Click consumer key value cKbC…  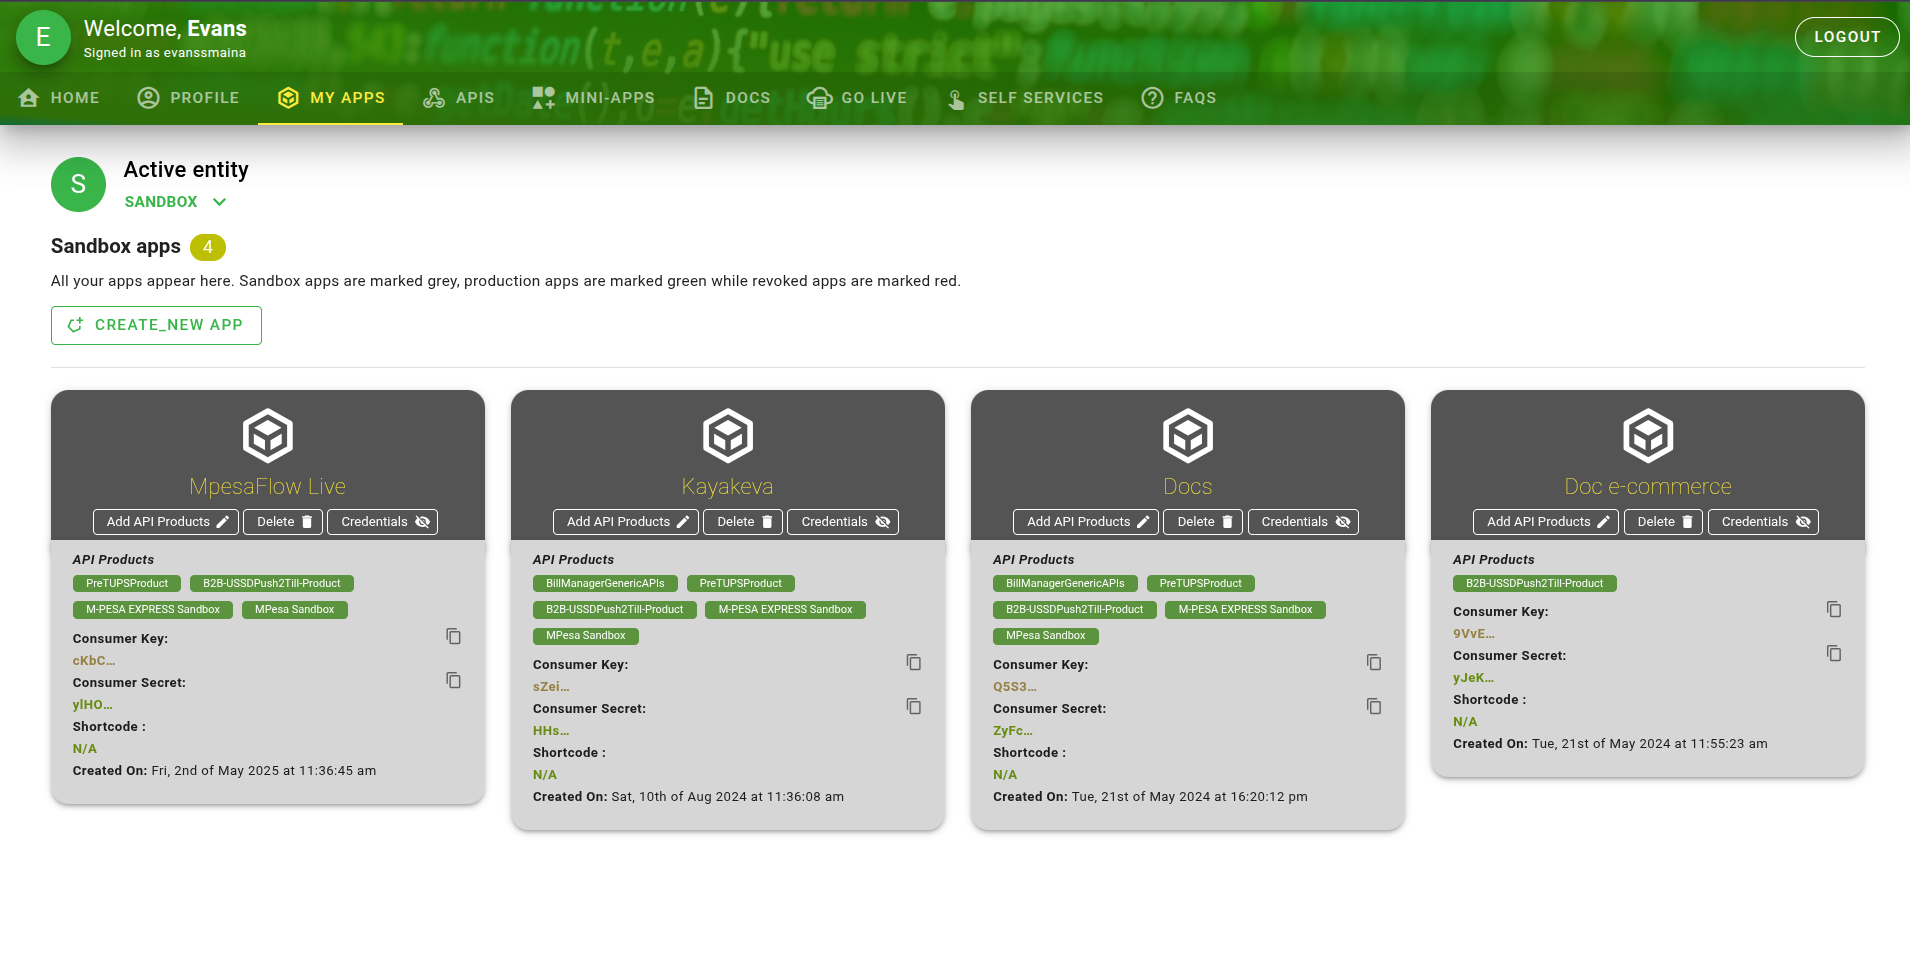coord(94,661)
